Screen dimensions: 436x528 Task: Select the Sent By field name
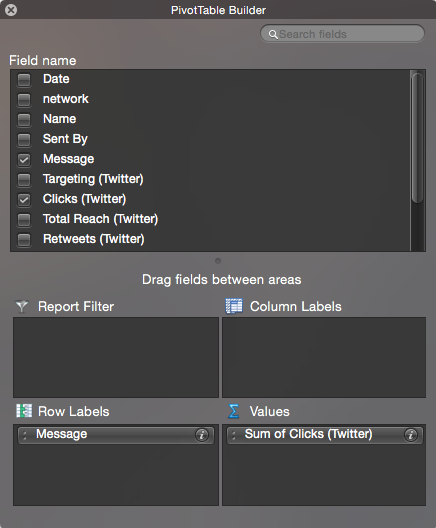[65, 139]
